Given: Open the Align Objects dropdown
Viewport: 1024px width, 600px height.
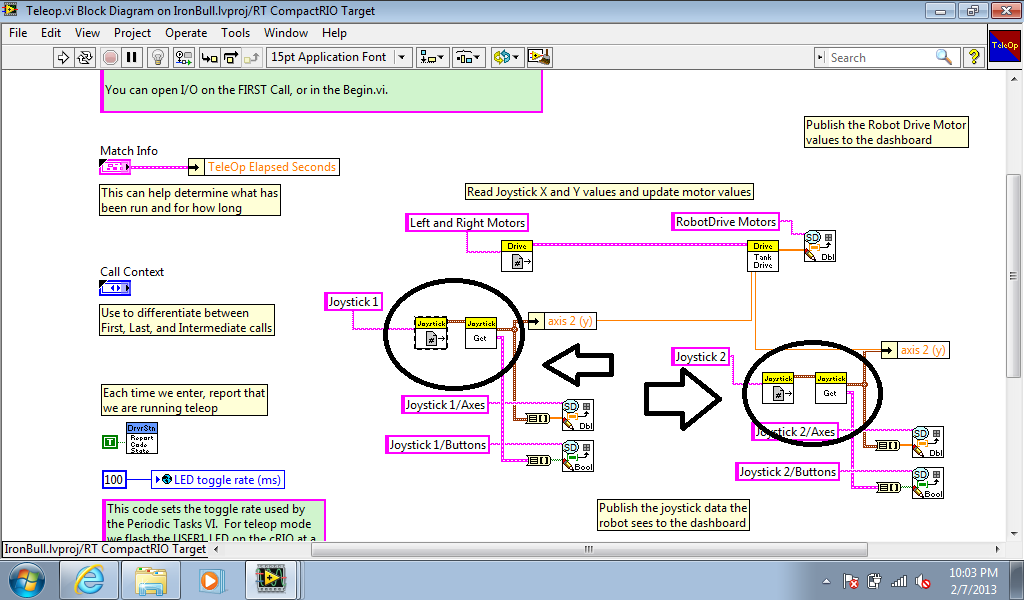Looking at the screenshot, I should pos(431,57).
